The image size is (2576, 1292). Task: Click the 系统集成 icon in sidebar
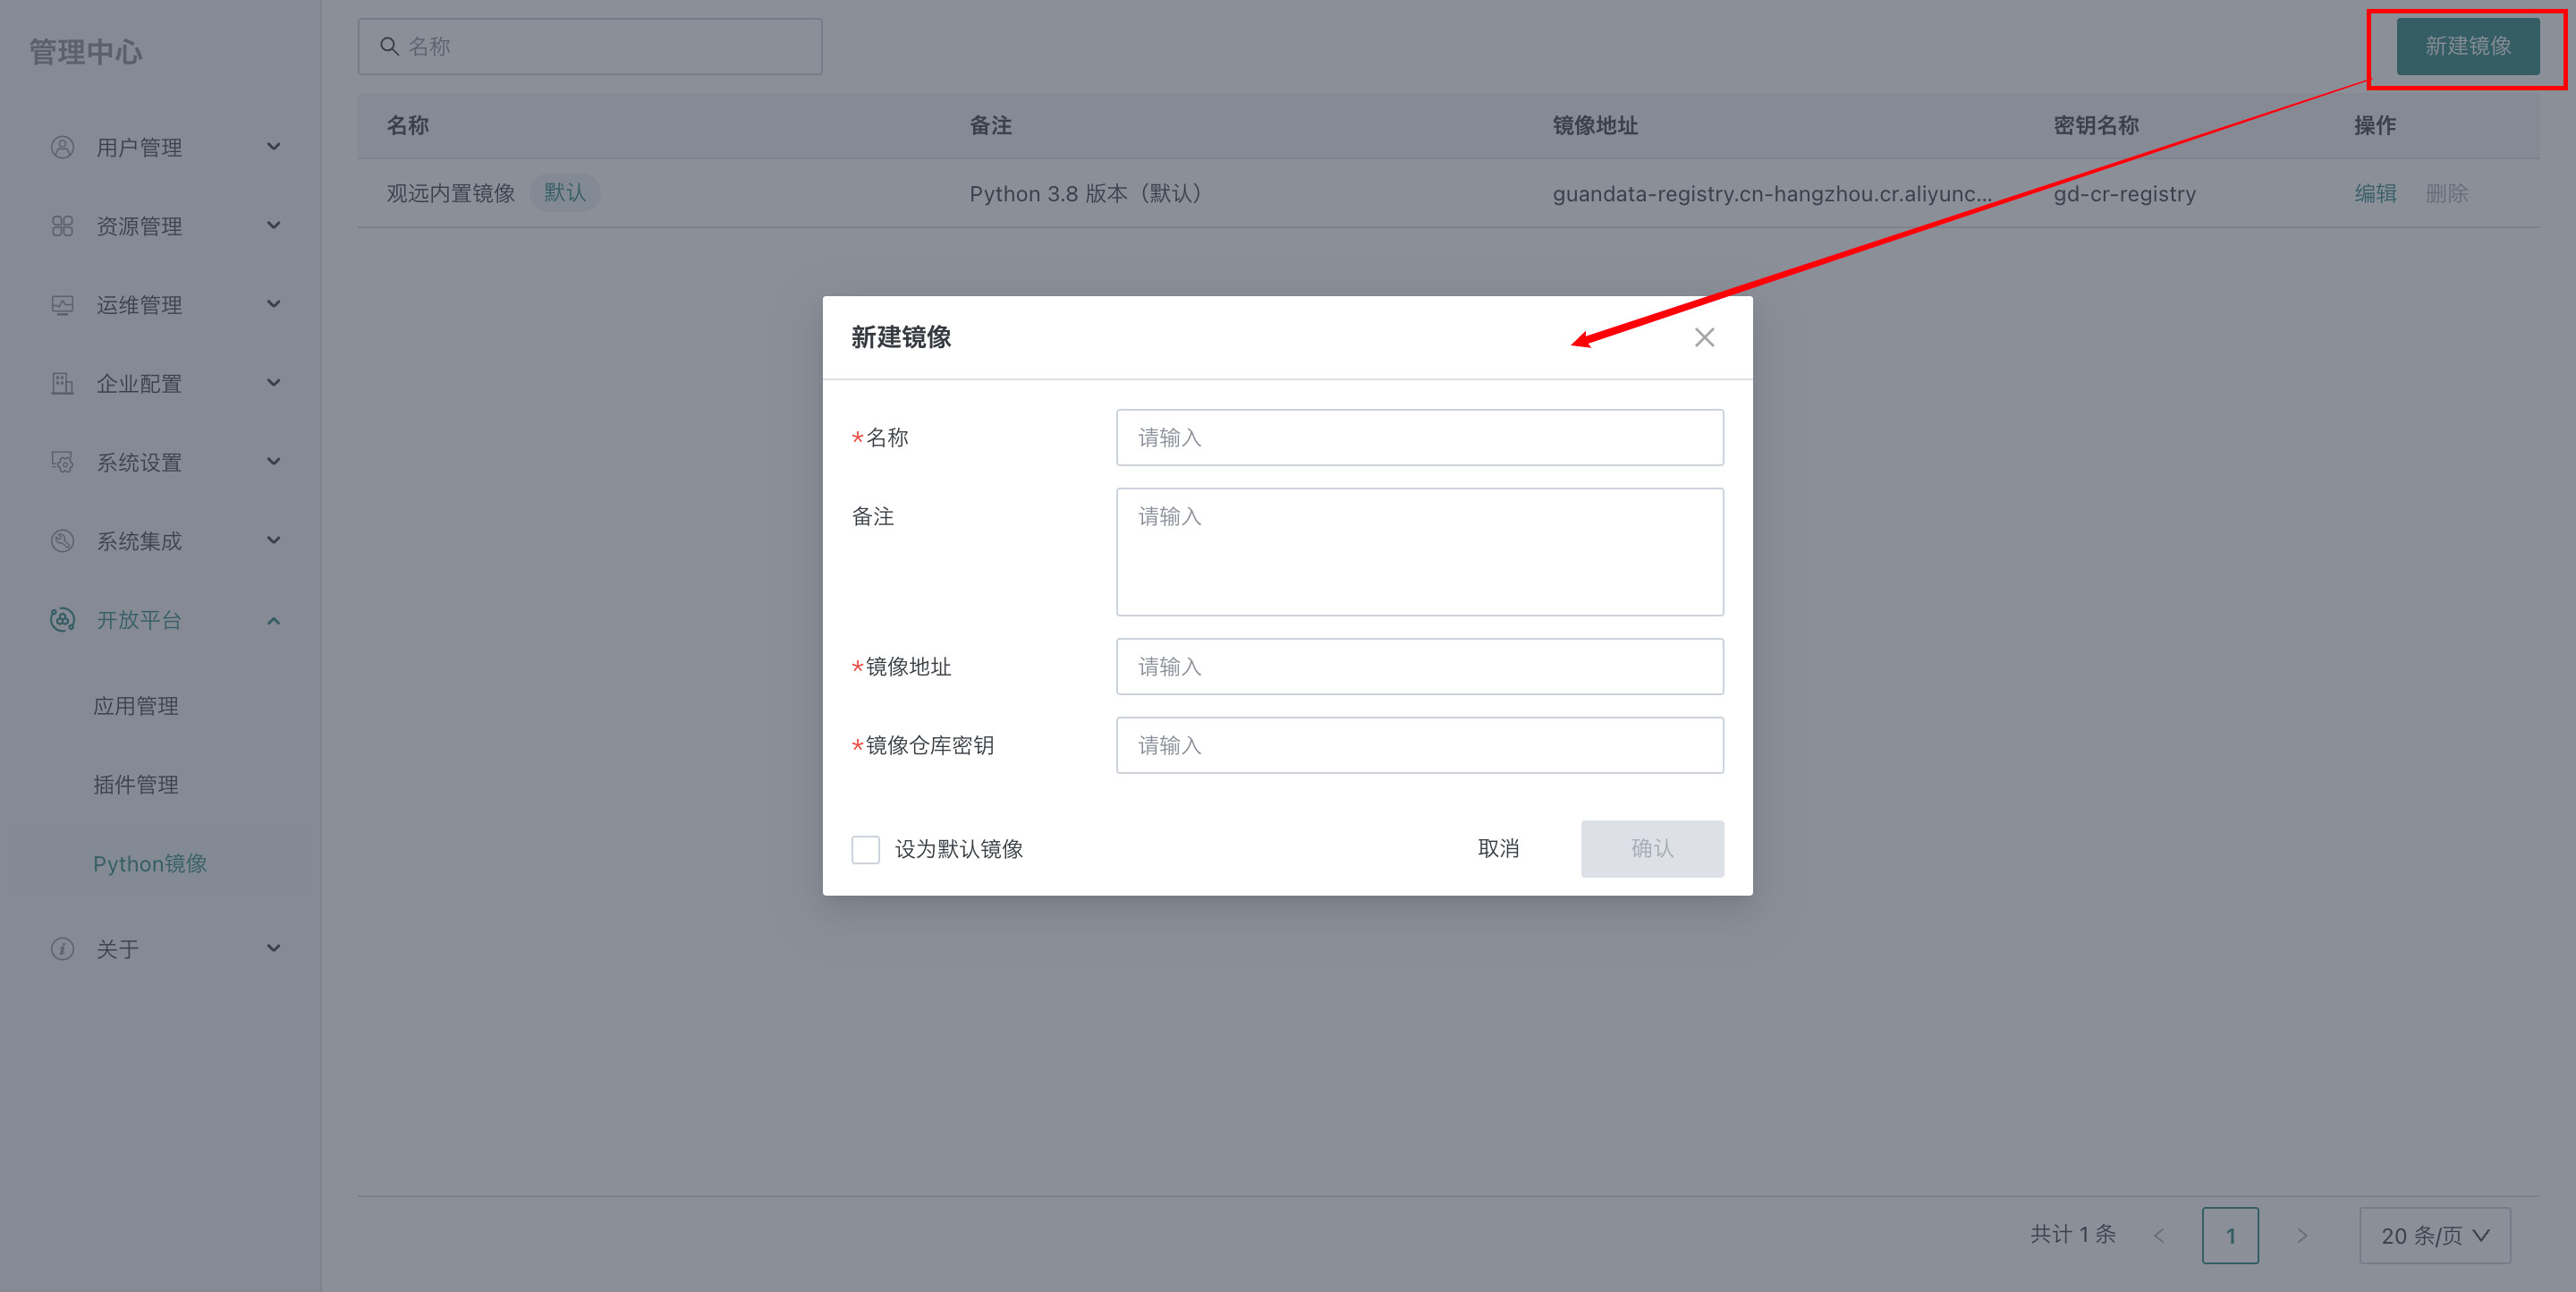(x=62, y=541)
